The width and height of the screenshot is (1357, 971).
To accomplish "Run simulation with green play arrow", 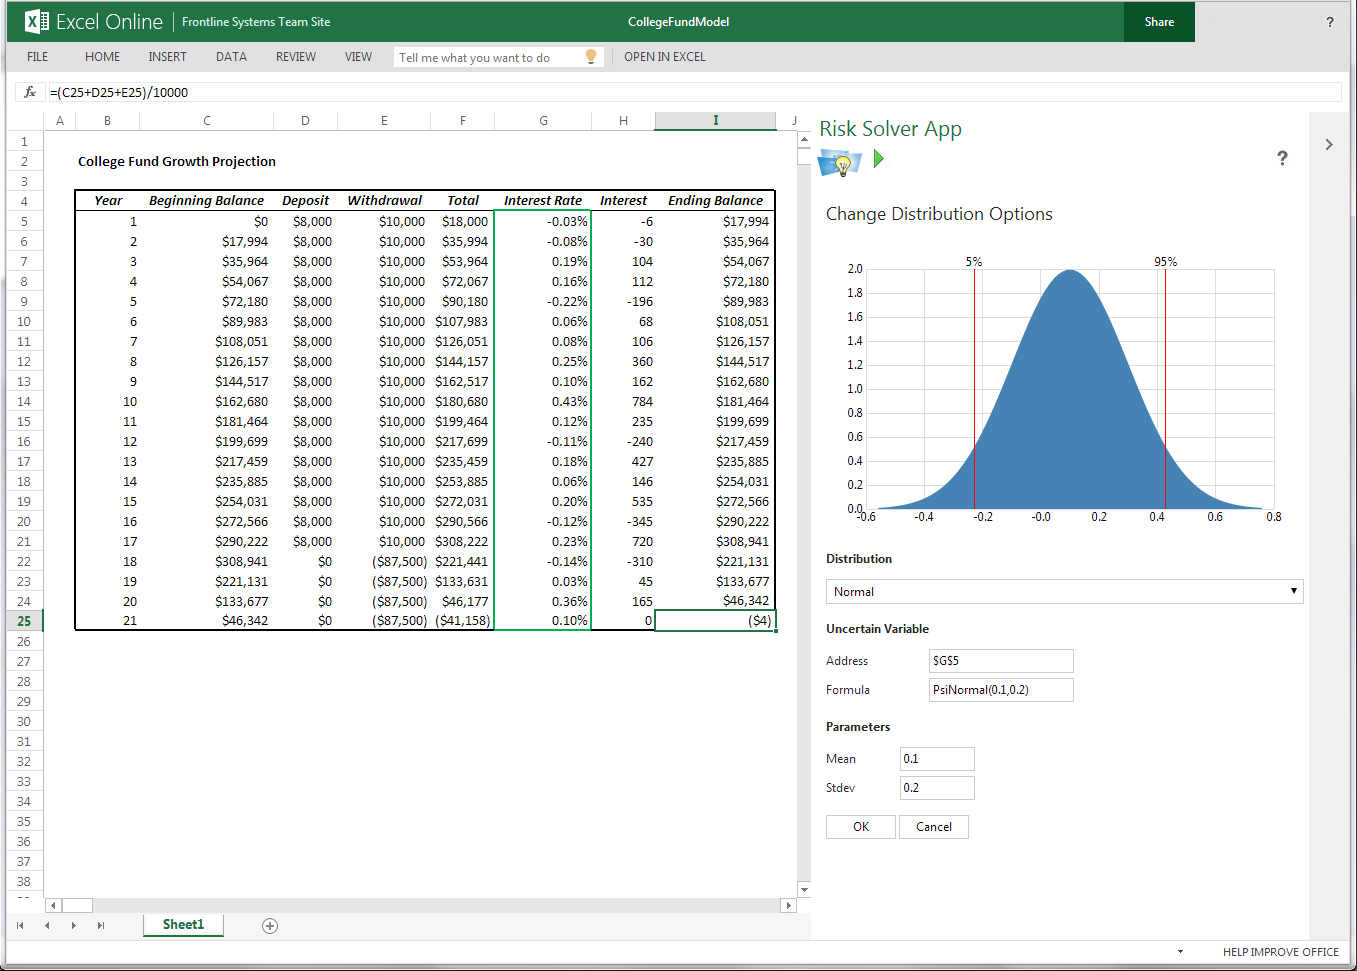I will point(878,159).
